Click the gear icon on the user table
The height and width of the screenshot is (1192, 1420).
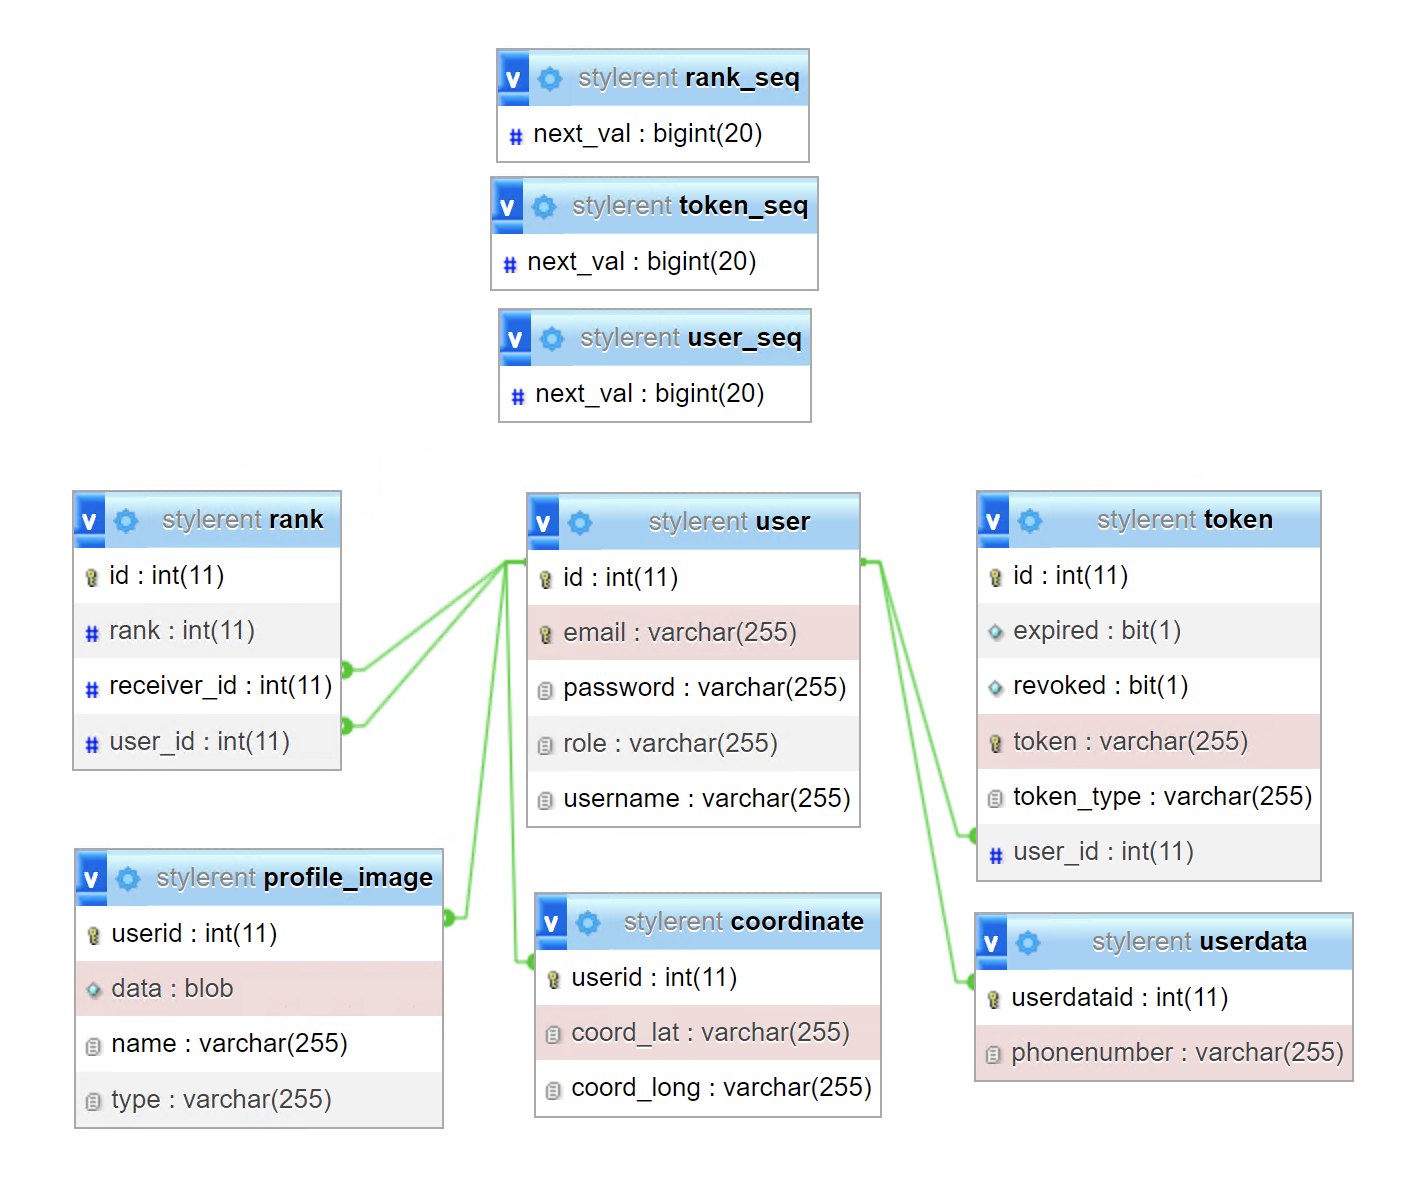click(x=581, y=521)
